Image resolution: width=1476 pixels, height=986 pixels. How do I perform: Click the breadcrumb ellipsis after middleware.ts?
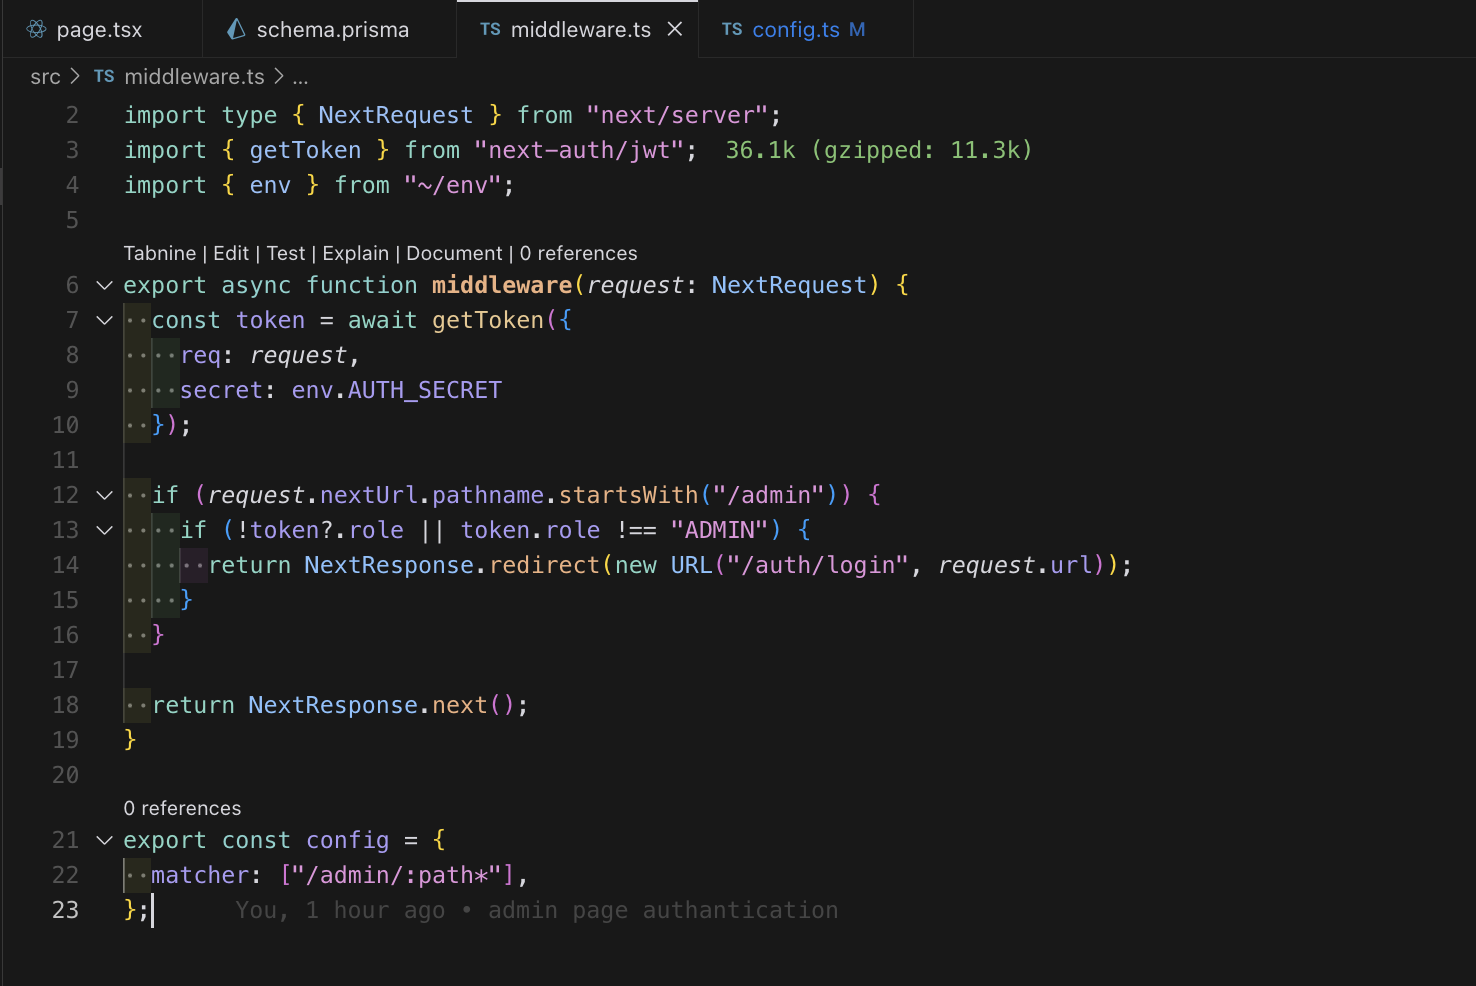[300, 76]
